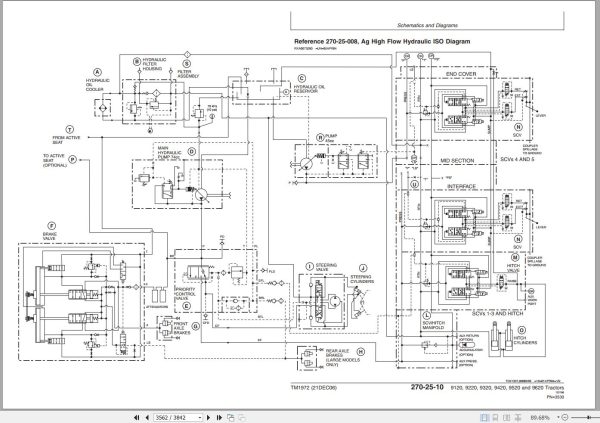Image resolution: width=600 pixels, height=423 pixels.
Task: Click the zoom slider handle
Action: pos(589,417)
